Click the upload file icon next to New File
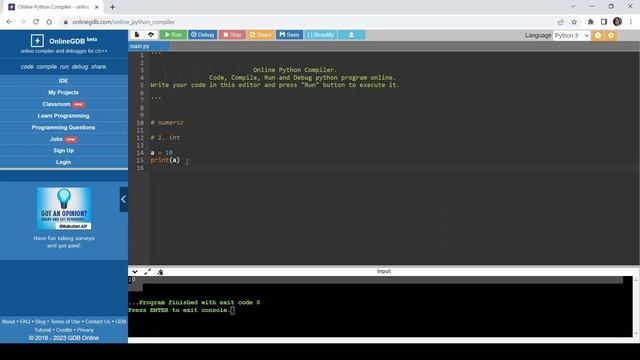This screenshot has width=640, height=360. click(x=151, y=35)
